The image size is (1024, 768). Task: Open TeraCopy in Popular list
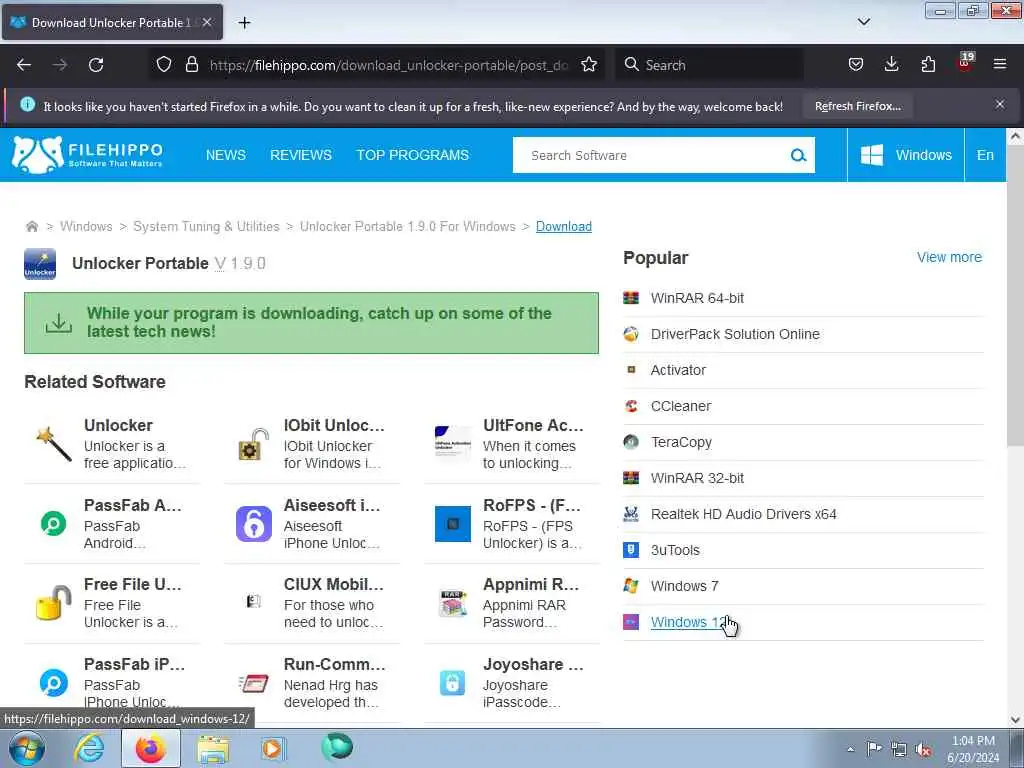point(681,442)
